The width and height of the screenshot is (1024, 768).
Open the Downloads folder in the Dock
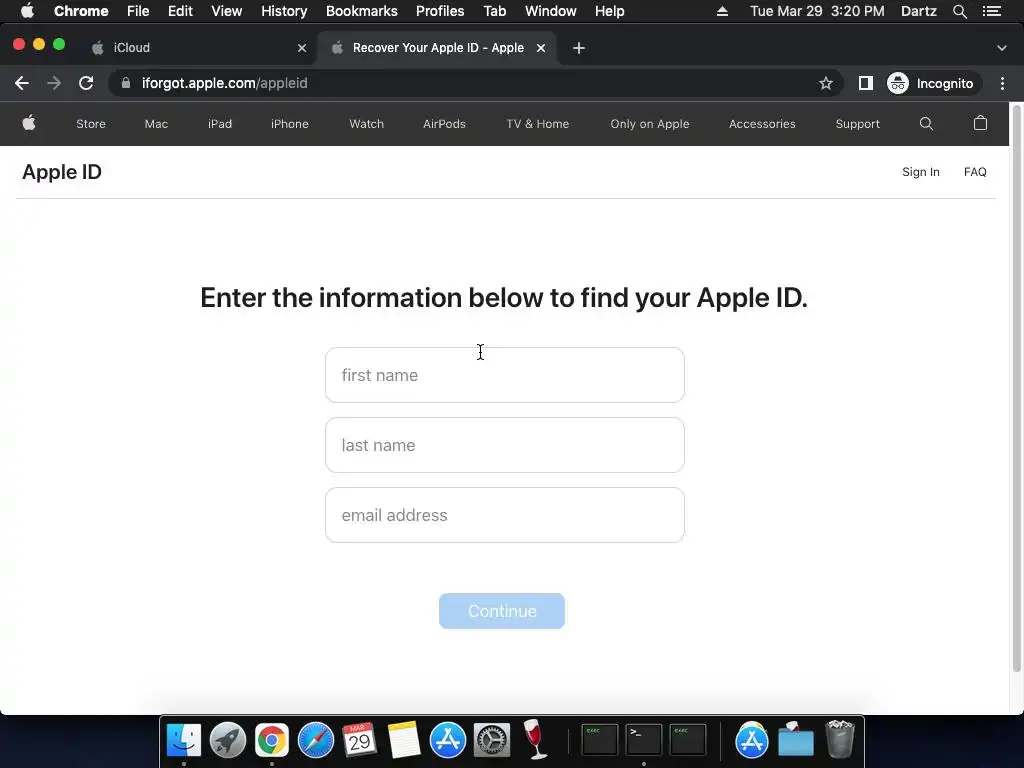[796, 741]
